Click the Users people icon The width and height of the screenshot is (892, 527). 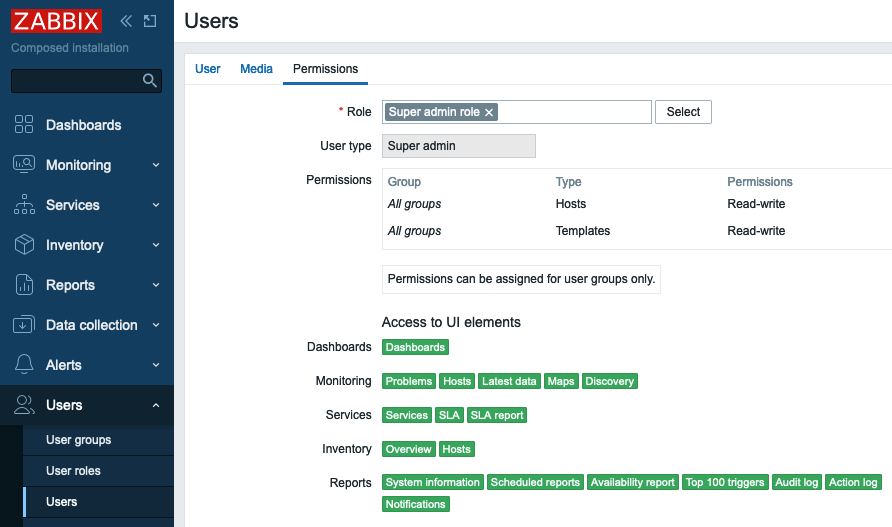click(x=24, y=405)
